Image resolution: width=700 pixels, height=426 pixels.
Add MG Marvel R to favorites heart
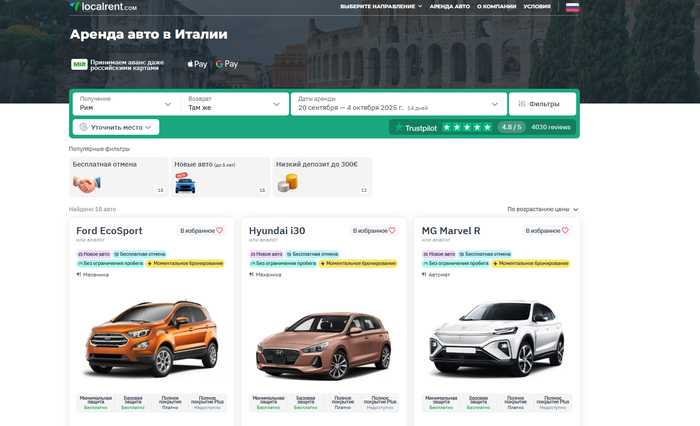pyautogui.click(x=565, y=230)
